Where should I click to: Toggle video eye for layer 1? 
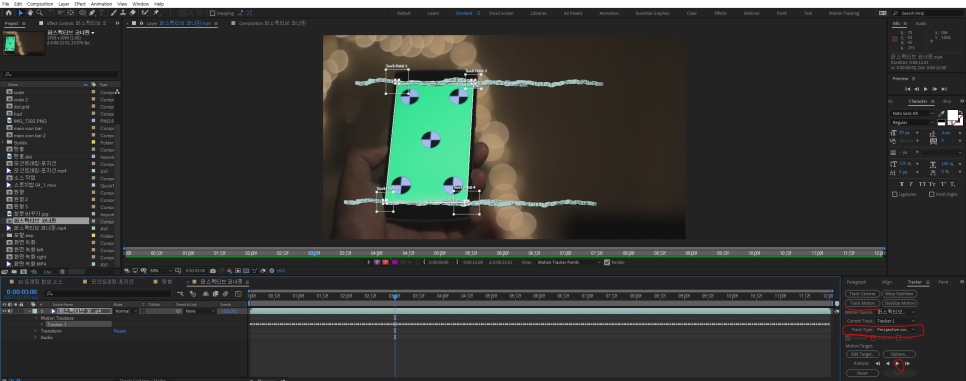coord(4,311)
